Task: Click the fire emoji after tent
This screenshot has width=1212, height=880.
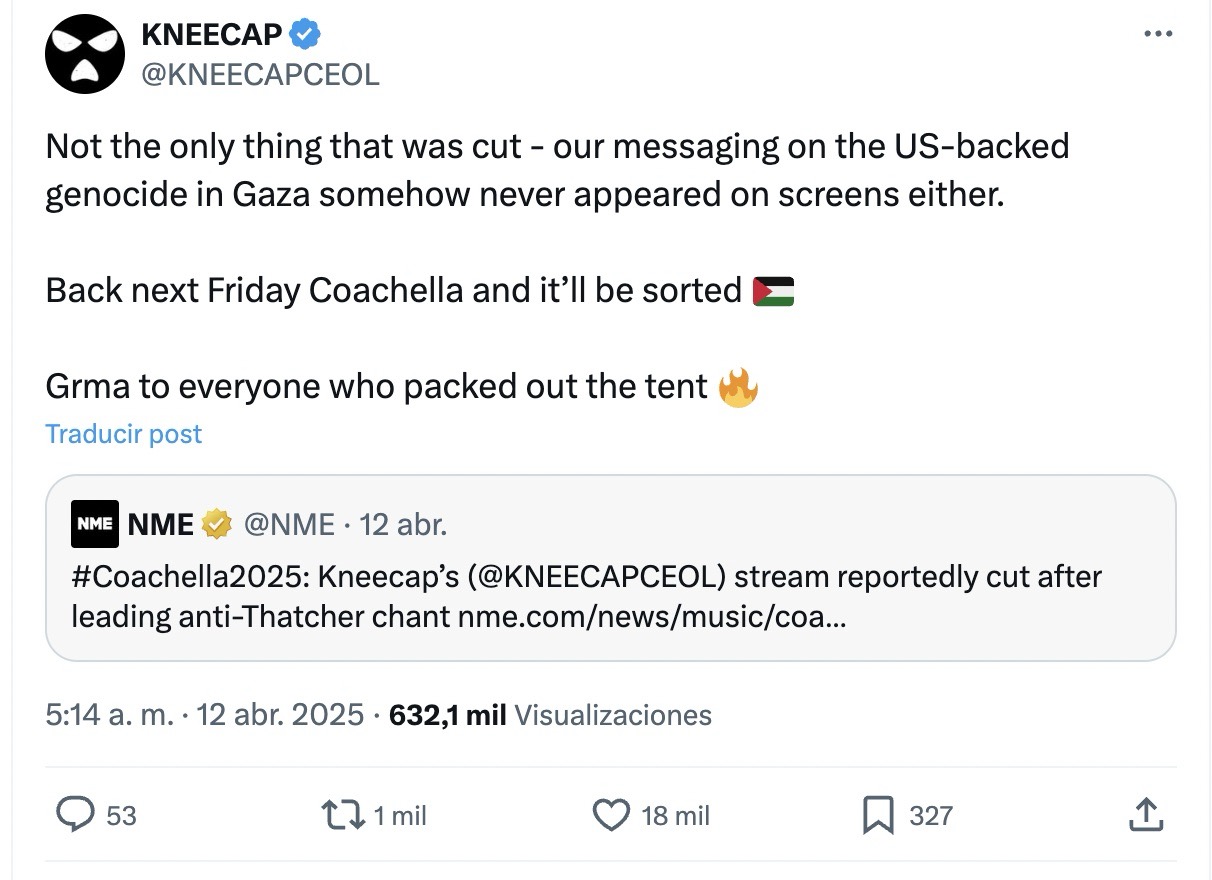Action: [x=738, y=386]
